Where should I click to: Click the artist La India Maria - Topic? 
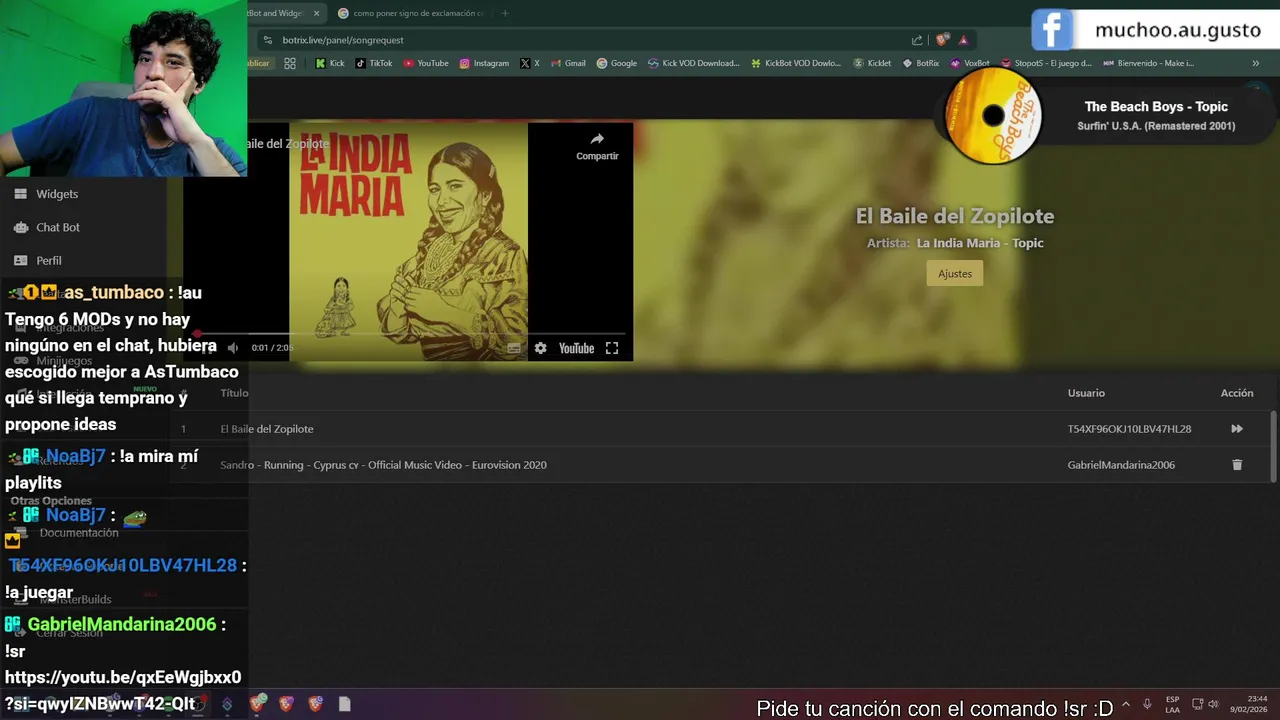tap(980, 243)
